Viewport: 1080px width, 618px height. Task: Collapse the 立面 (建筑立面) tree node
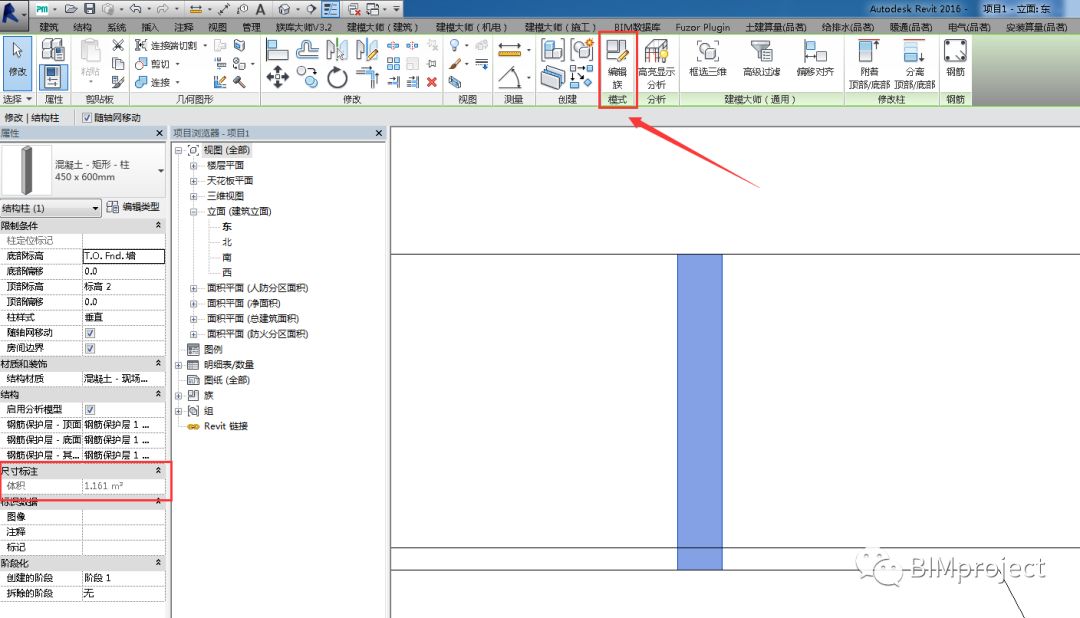[194, 212]
